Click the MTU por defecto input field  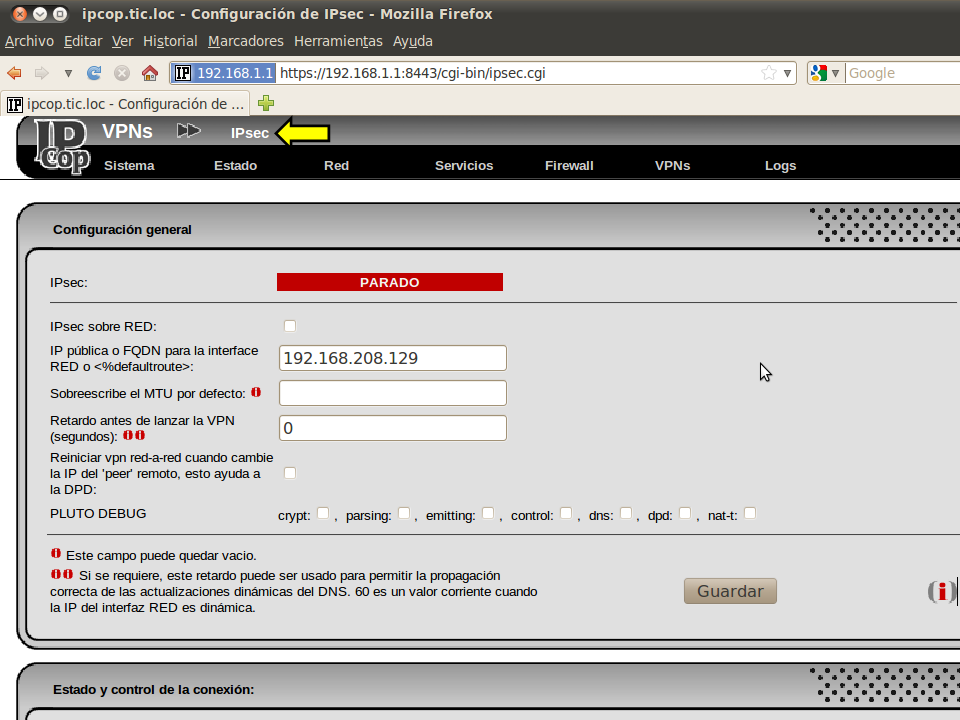(392, 393)
